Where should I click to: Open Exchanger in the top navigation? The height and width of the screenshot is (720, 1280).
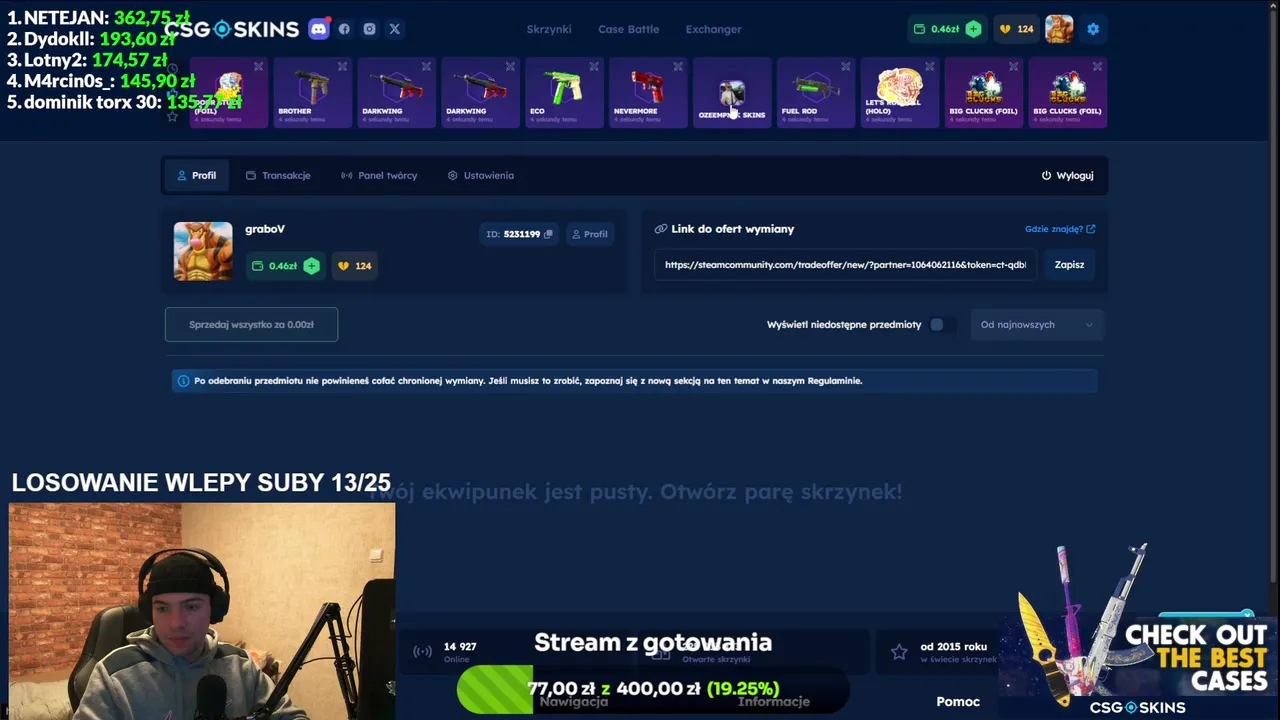point(713,29)
